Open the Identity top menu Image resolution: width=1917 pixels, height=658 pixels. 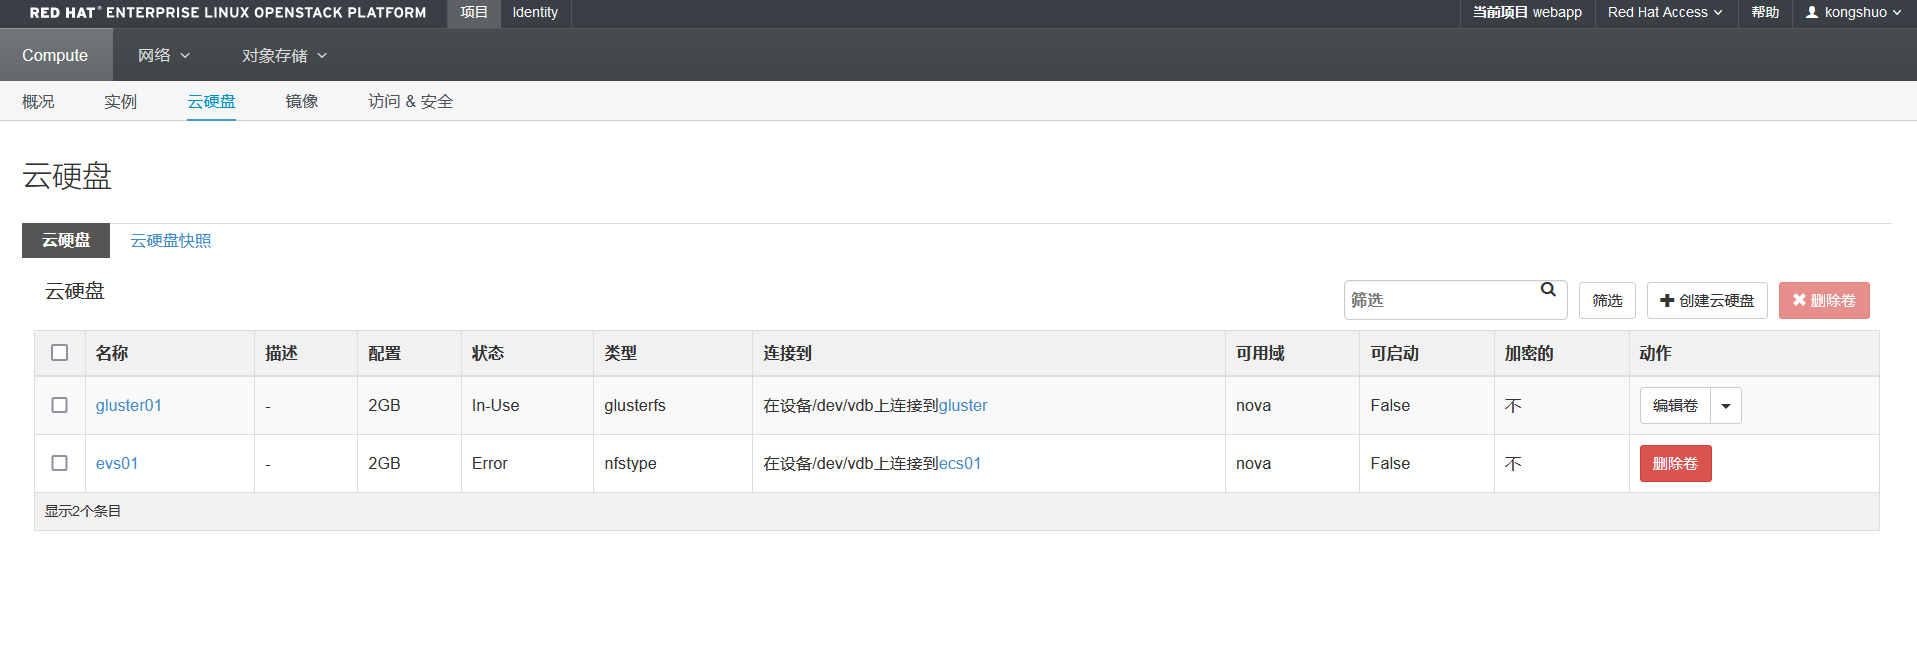[x=535, y=12]
